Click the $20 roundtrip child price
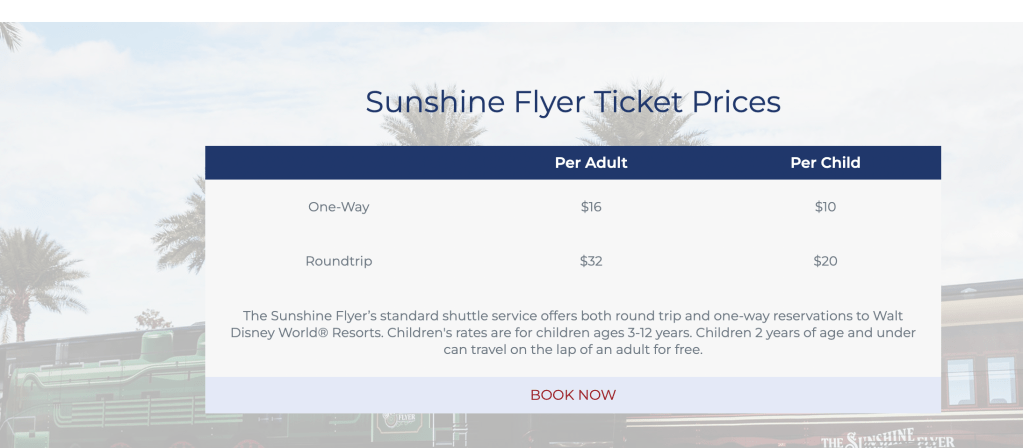 pos(825,261)
